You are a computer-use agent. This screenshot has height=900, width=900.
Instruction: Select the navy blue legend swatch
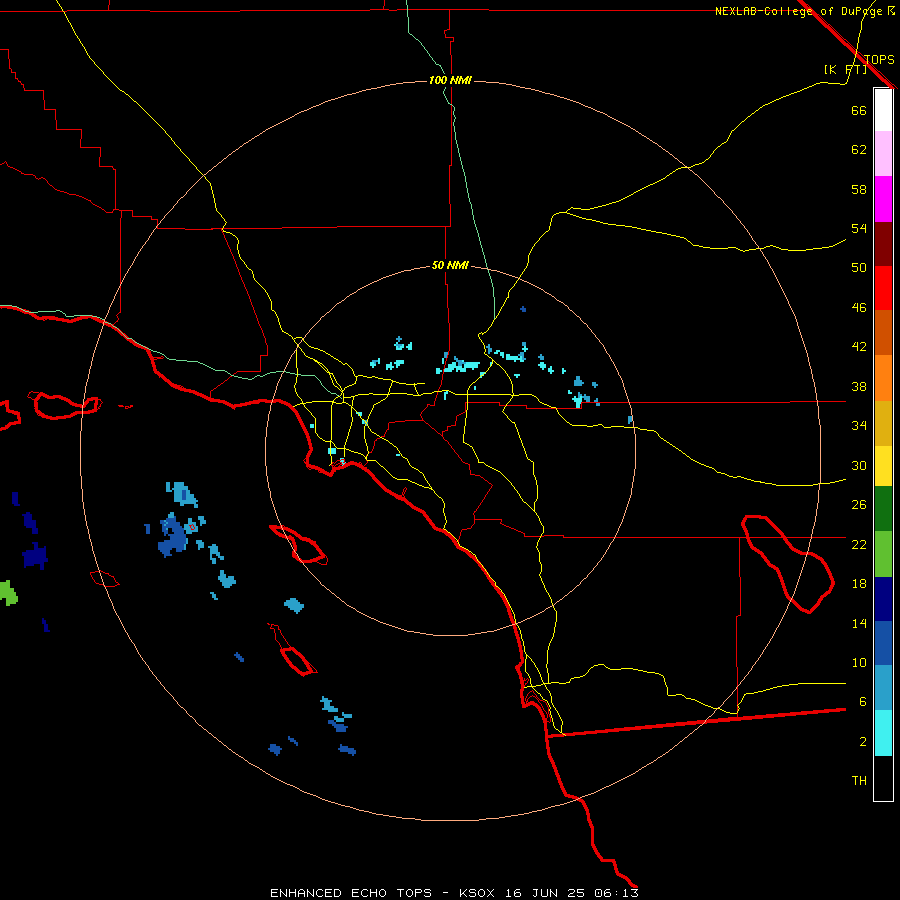883,599
